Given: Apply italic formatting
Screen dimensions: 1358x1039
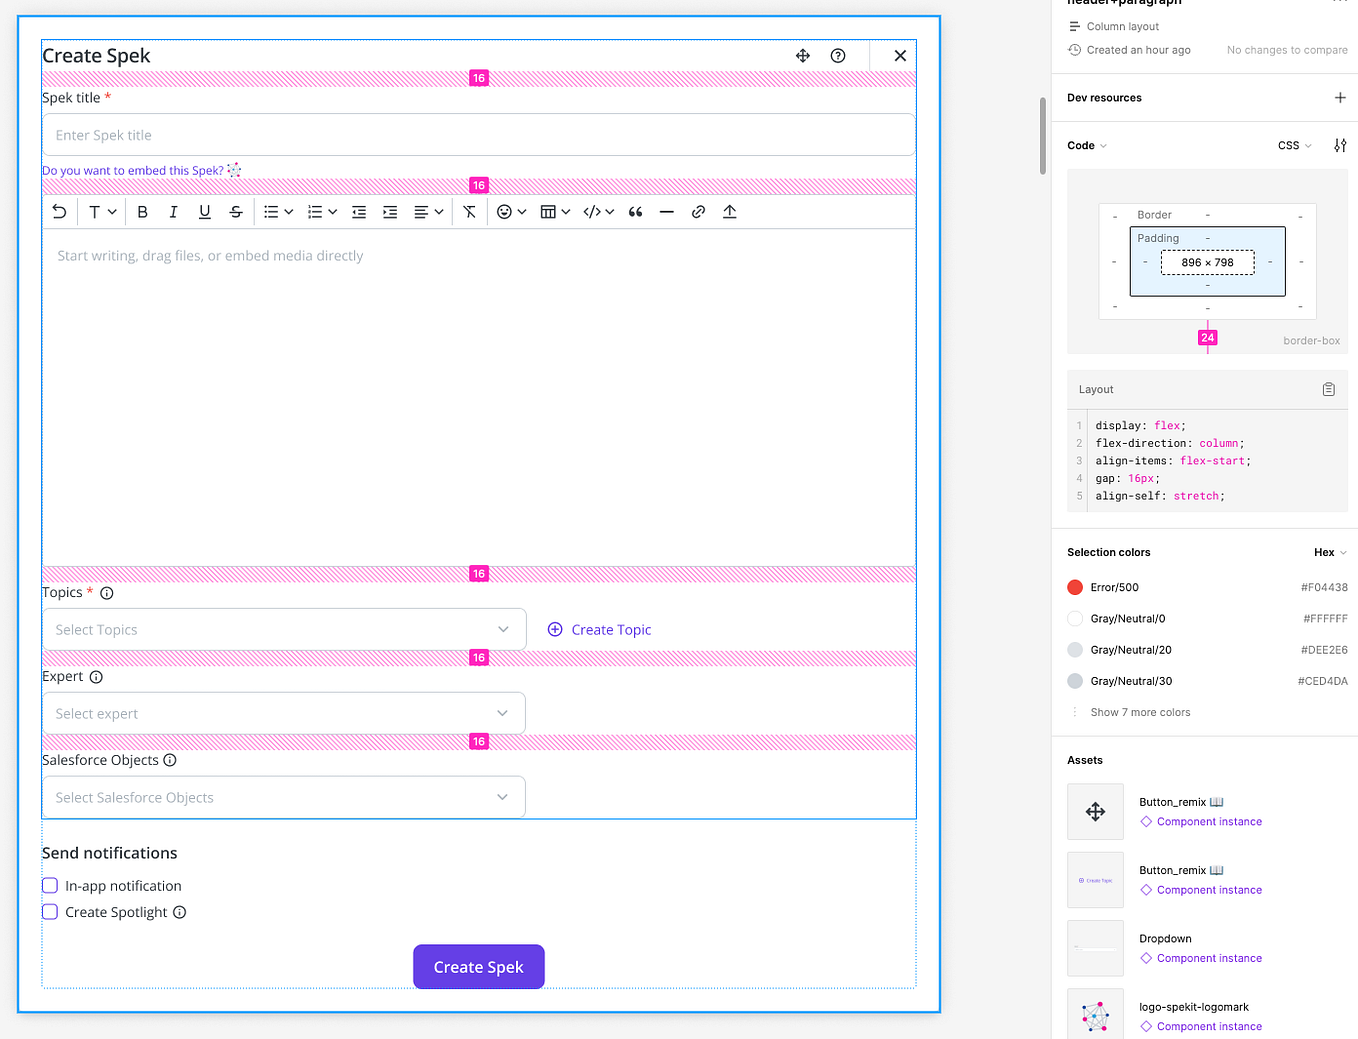Looking at the screenshot, I should point(172,211).
